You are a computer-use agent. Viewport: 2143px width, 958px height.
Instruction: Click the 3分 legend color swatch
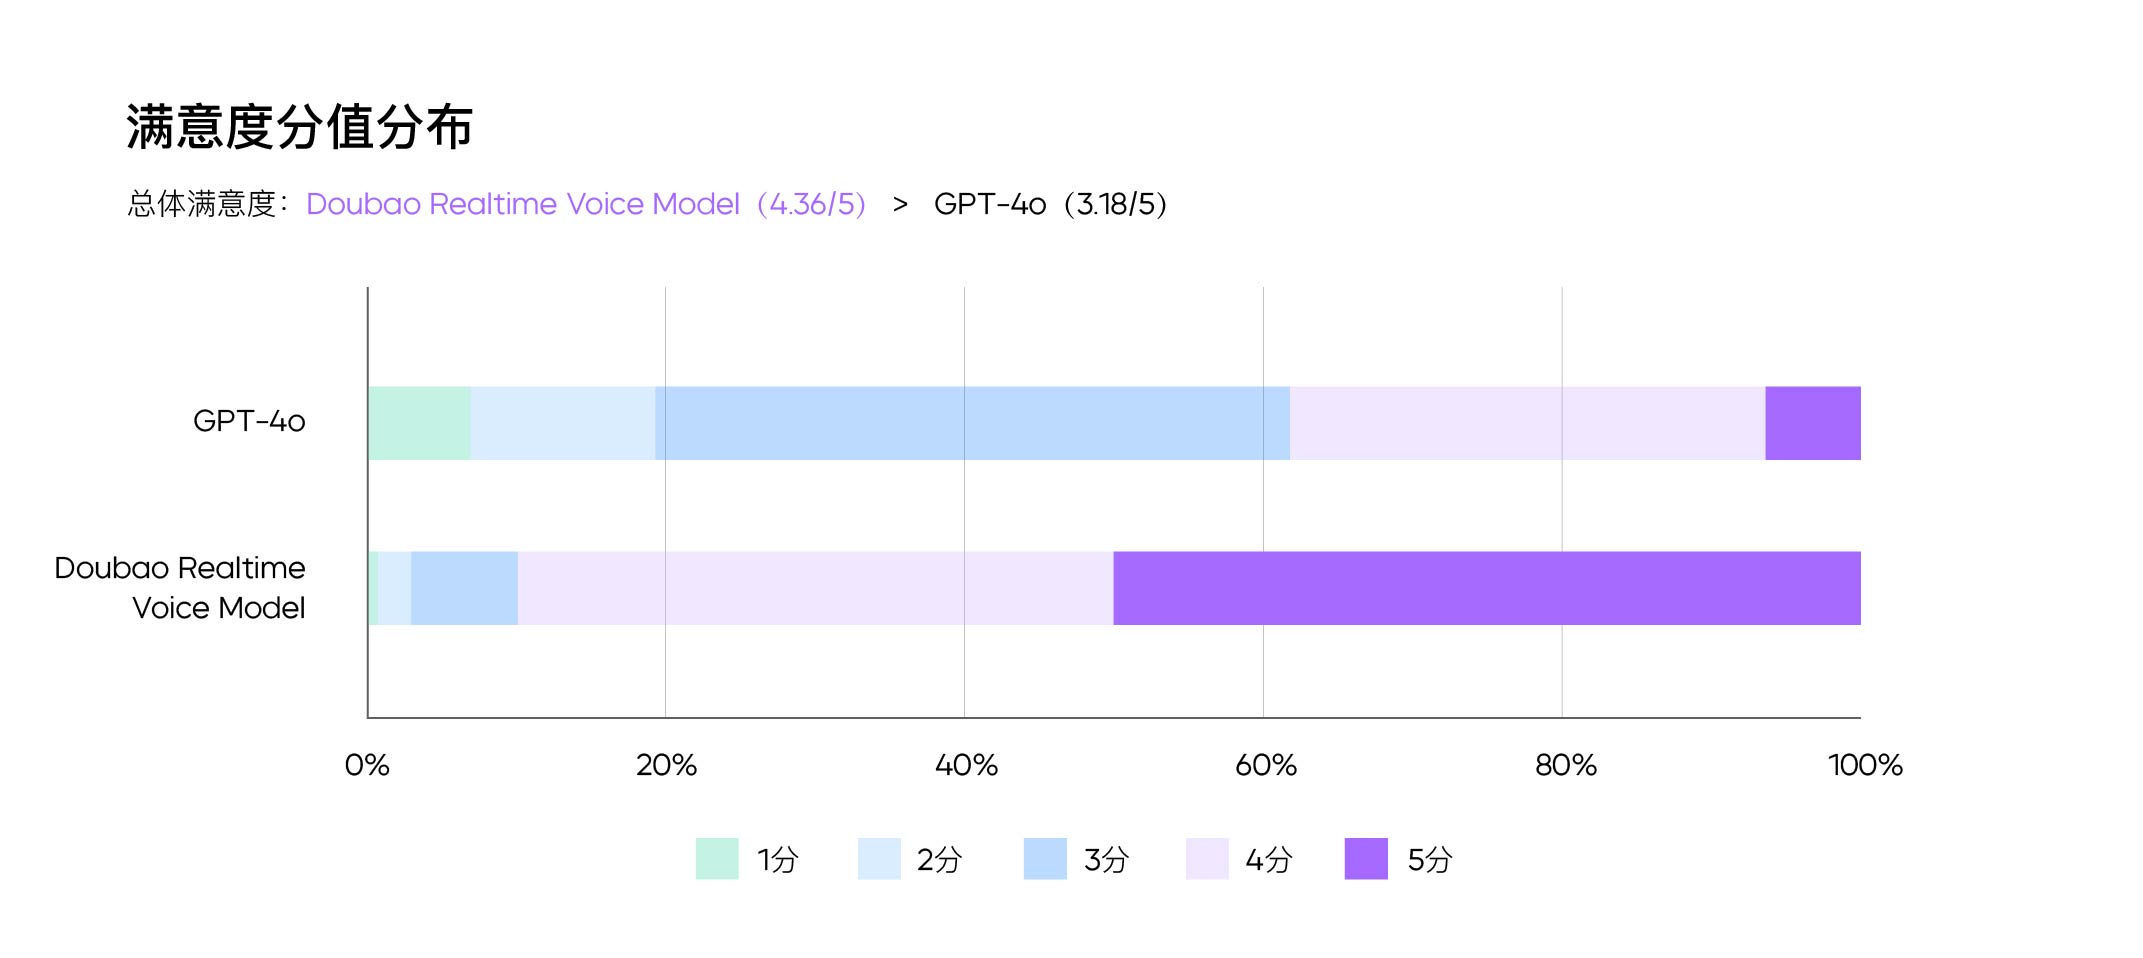(1045, 858)
